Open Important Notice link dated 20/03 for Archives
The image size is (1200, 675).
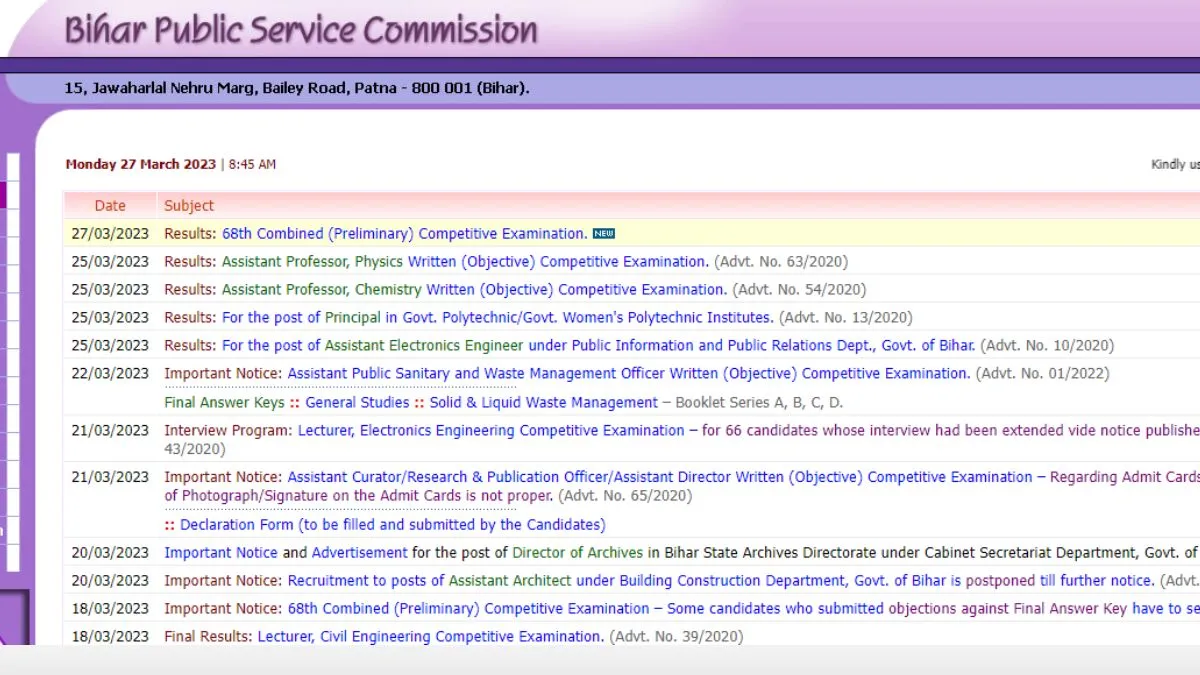pos(221,553)
